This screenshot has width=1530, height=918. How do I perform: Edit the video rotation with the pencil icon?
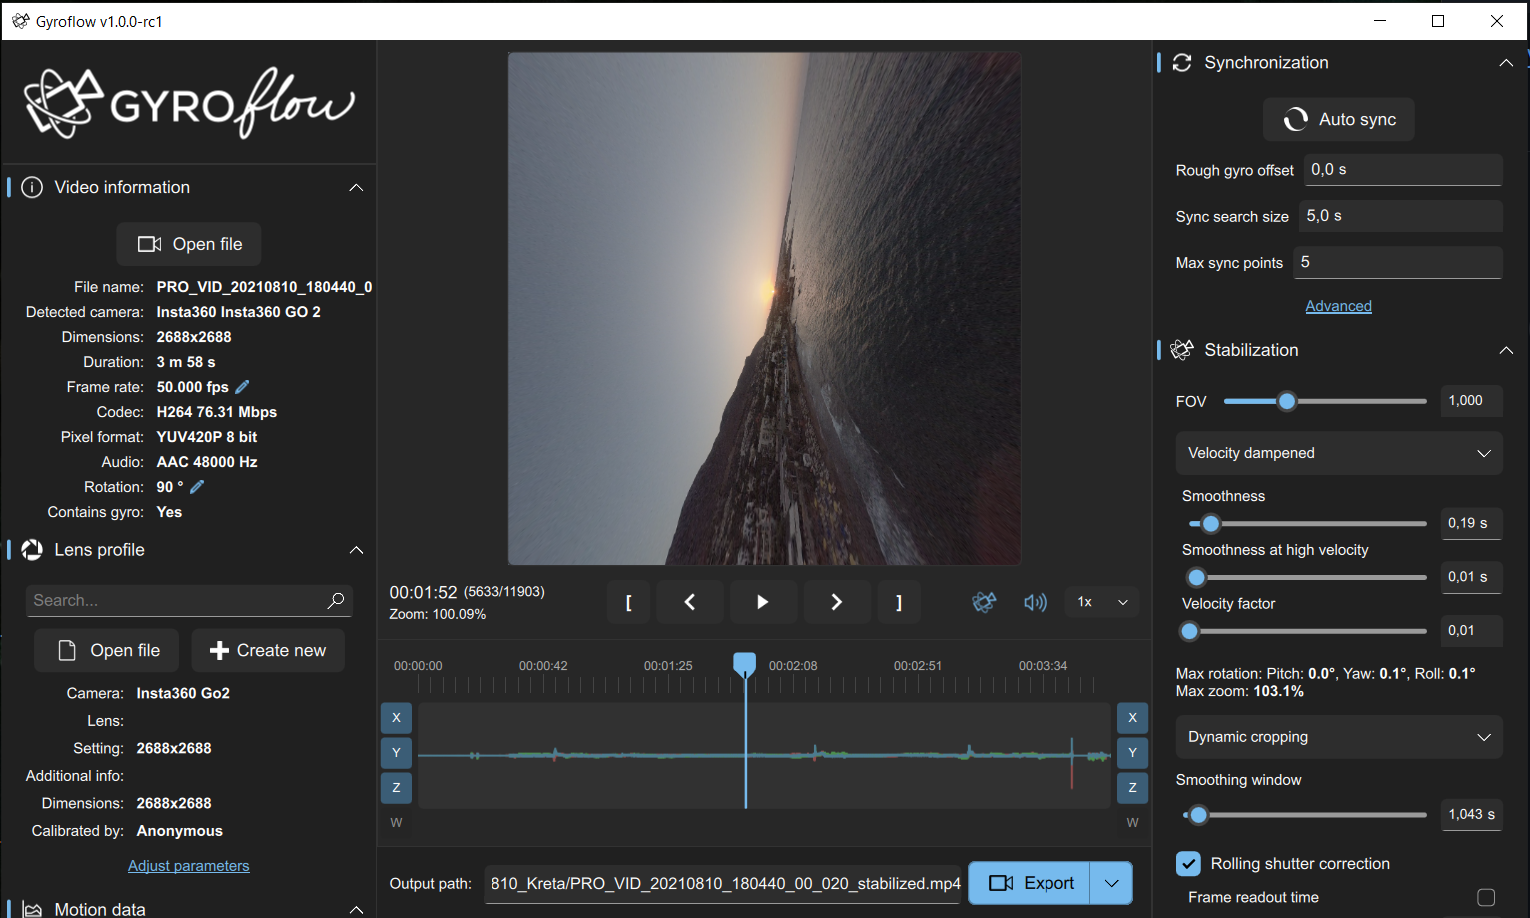(x=194, y=486)
